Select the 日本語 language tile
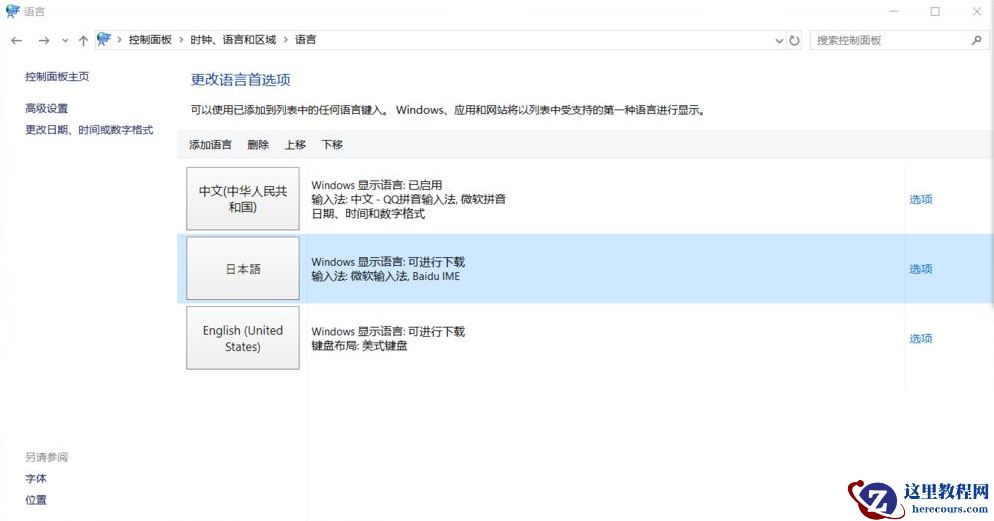This screenshot has height=521, width=994. [x=243, y=269]
